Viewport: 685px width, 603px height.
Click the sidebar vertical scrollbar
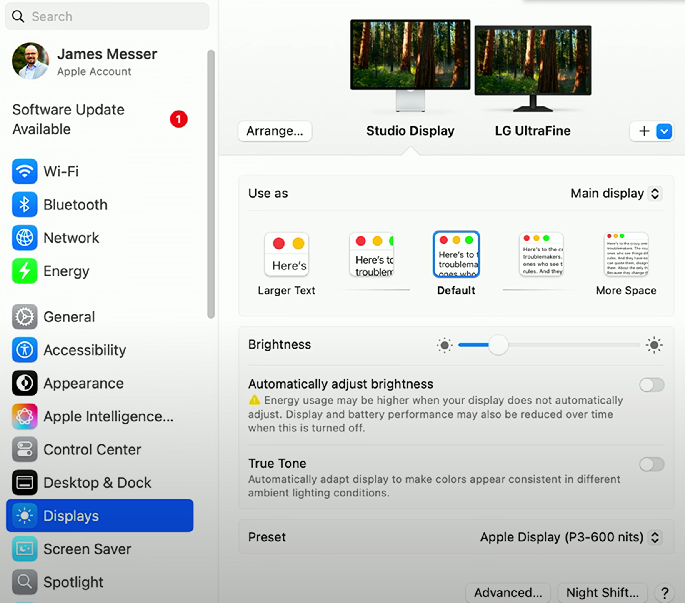211,184
